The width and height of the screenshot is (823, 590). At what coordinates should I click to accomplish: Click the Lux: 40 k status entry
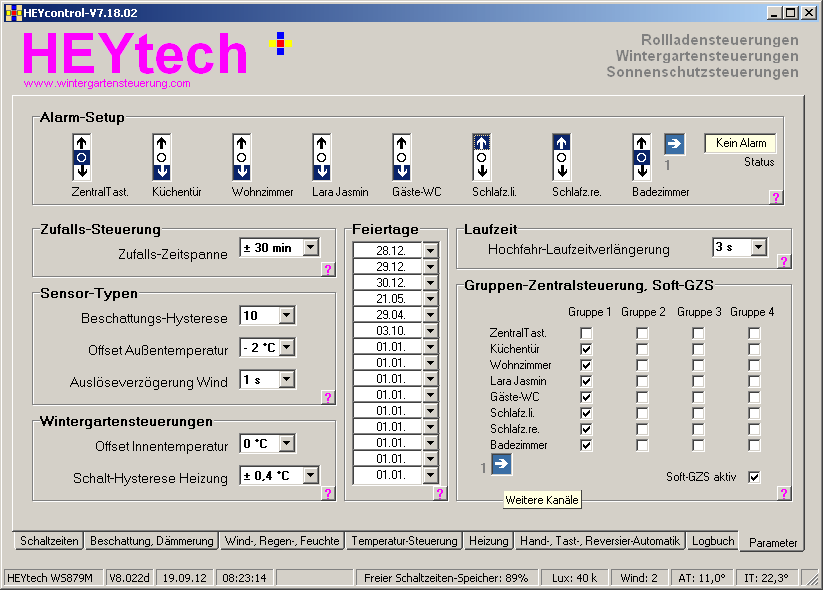[x=574, y=578]
